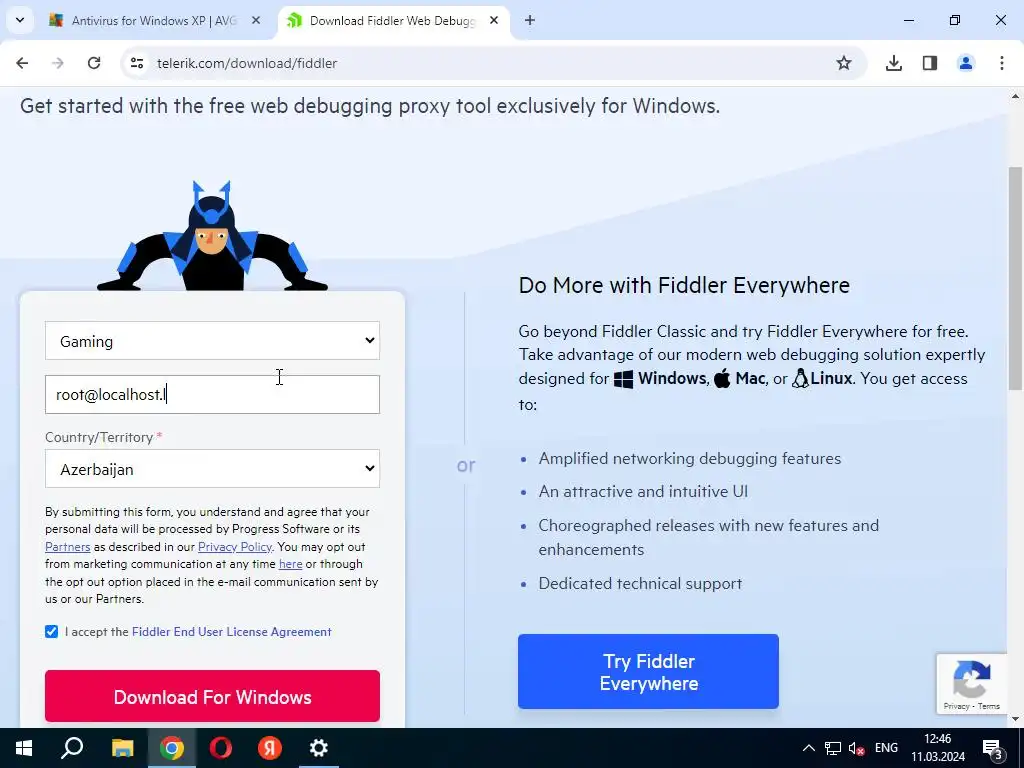The image size is (1024, 768).
Task: Open File Explorer from the taskbar
Action: click(x=122, y=748)
